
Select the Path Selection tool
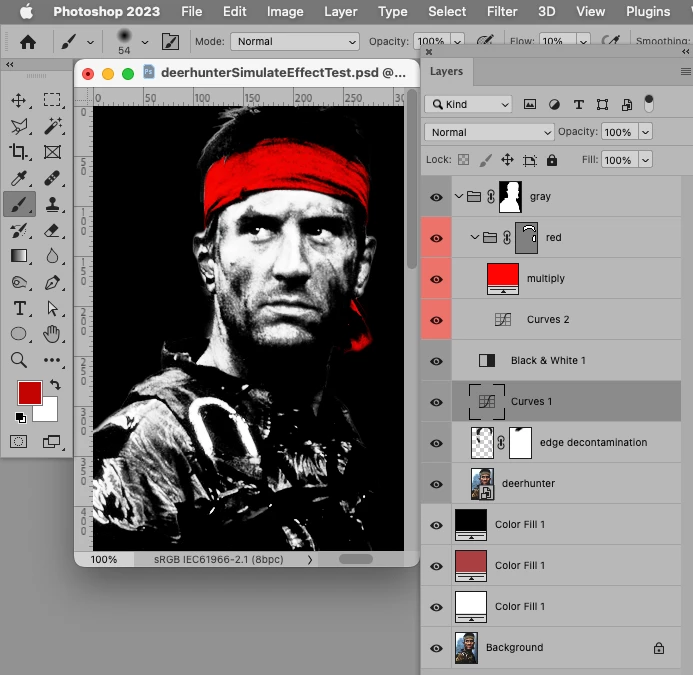click(x=52, y=308)
